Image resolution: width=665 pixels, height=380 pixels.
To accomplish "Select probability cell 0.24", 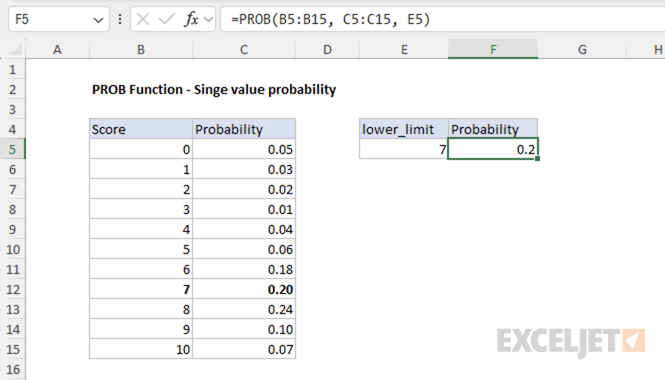I will pos(244,309).
